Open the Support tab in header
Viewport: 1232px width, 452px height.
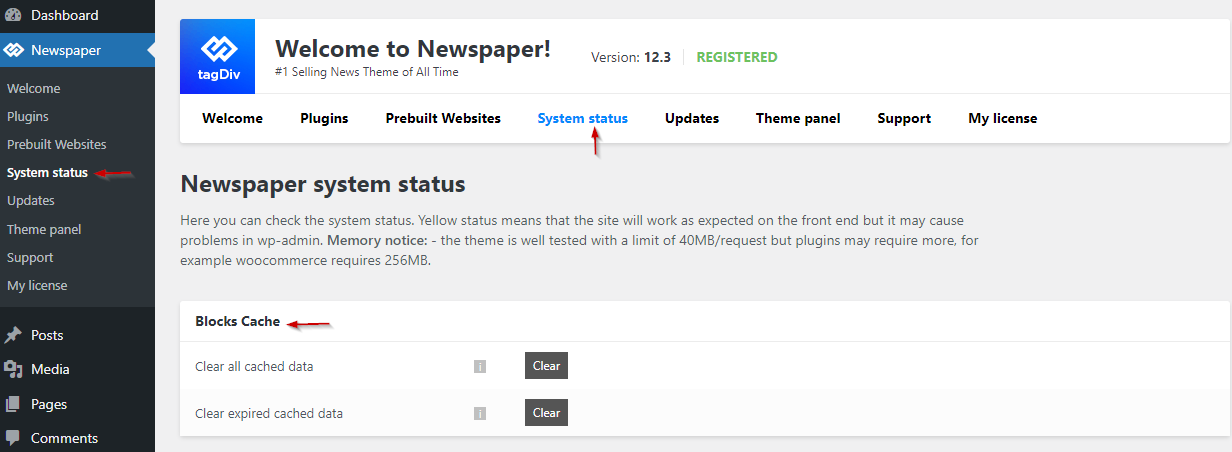click(904, 118)
